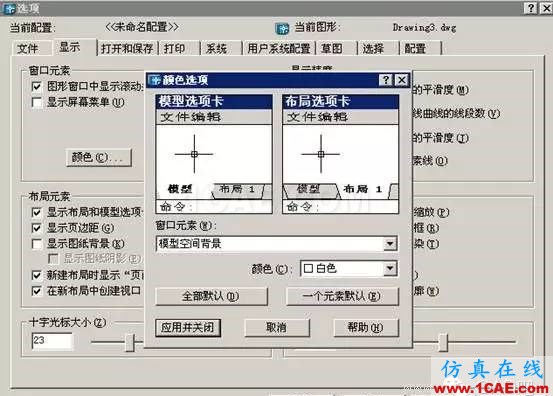Toggle 图形窗口中显示滚动条 checkbox
The height and width of the screenshot is (396, 553).
coord(37,86)
